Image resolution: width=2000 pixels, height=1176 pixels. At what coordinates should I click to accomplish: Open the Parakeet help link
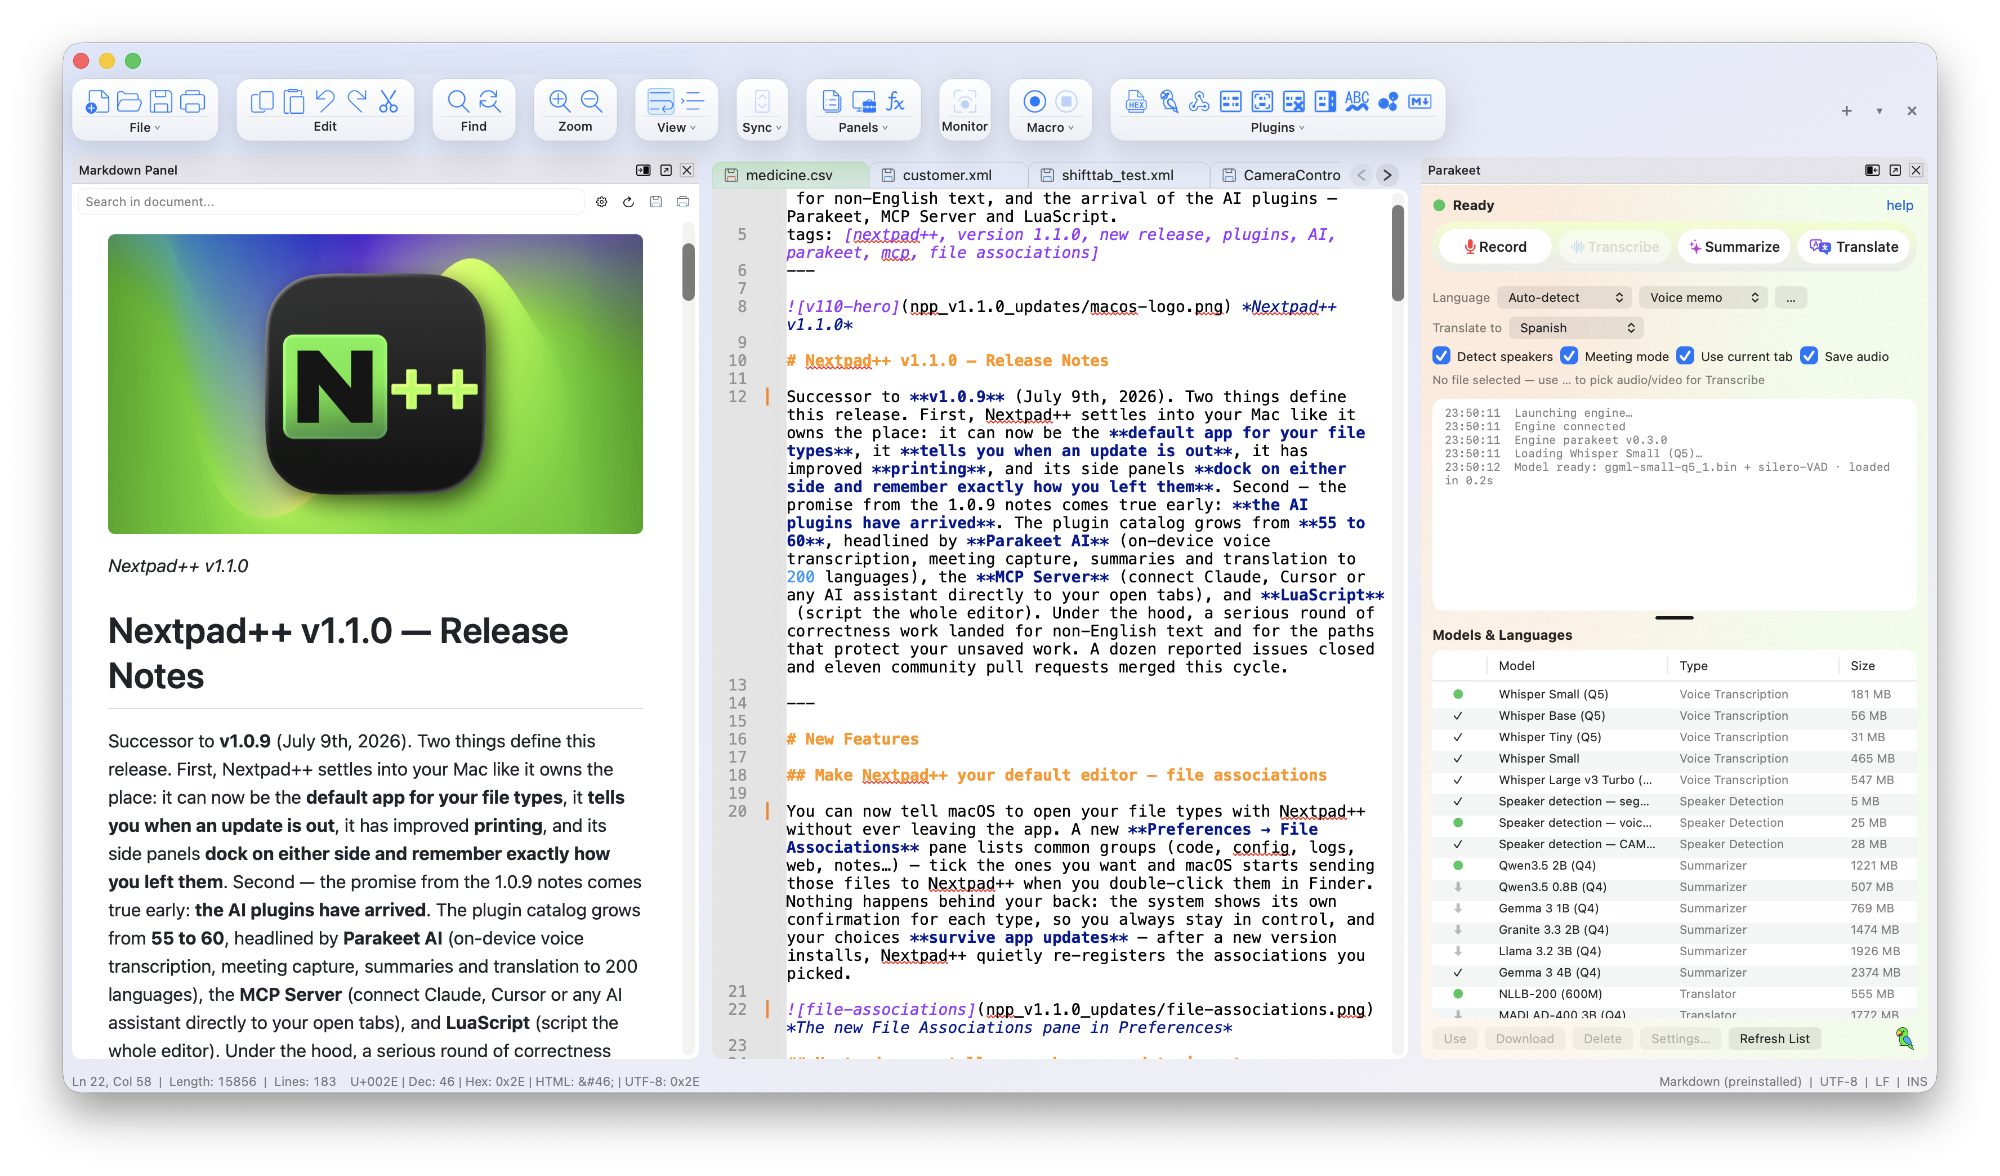1899,206
